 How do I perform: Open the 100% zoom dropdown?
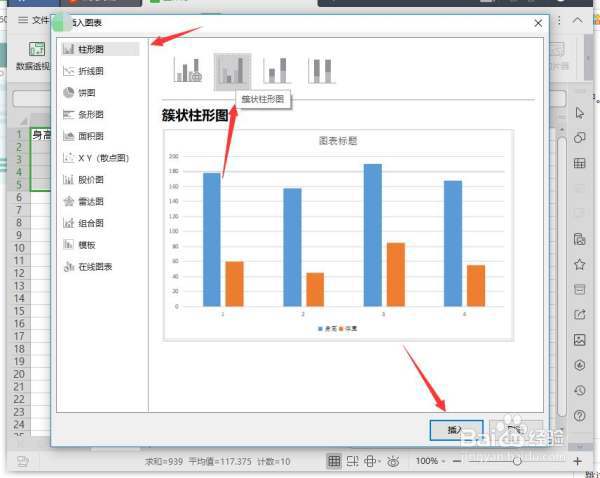click(430, 461)
